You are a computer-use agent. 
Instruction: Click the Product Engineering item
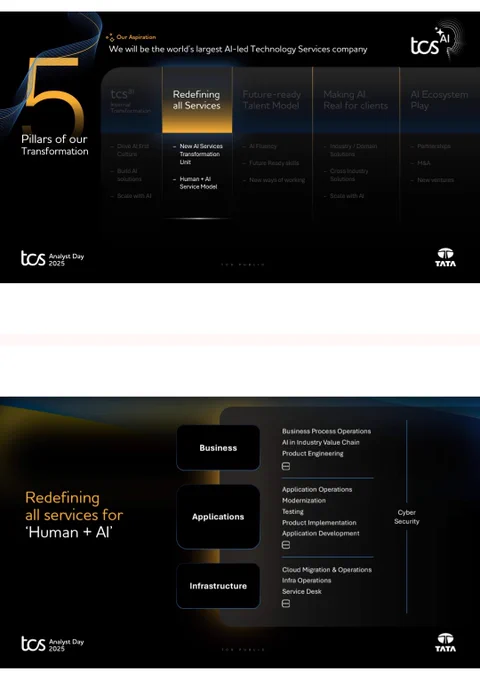(313, 453)
